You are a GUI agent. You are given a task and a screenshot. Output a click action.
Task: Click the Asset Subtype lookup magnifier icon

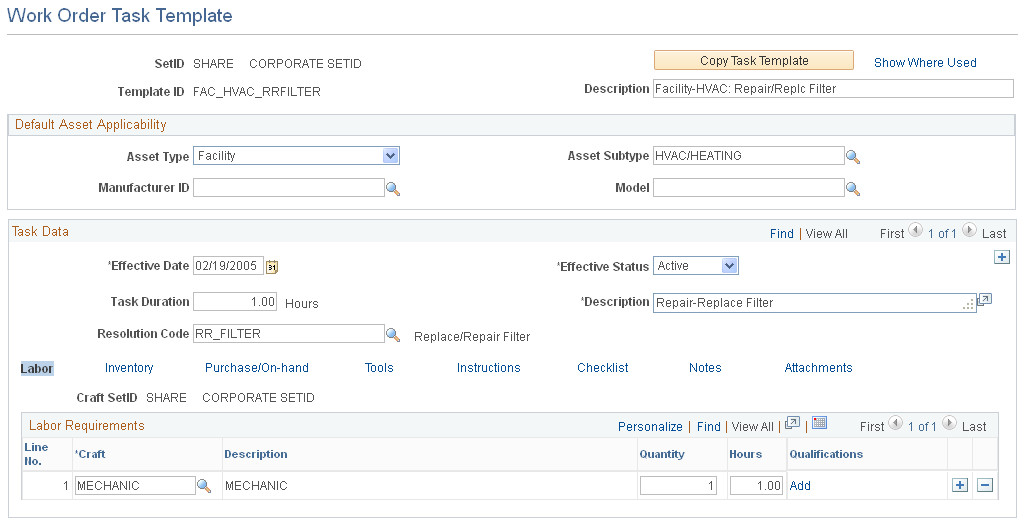pos(853,157)
